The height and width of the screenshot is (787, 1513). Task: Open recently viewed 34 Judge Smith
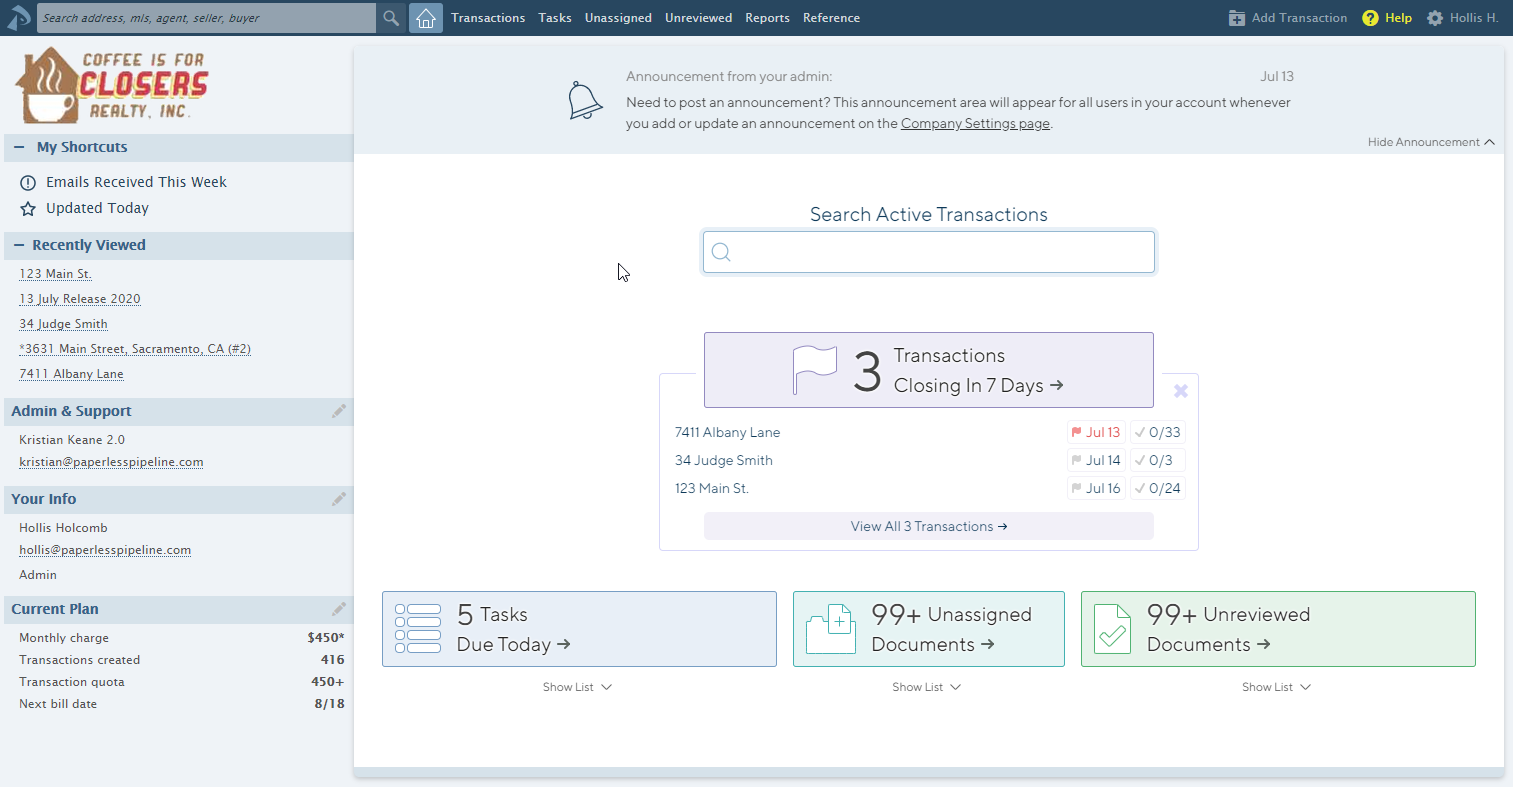coord(63,324)
